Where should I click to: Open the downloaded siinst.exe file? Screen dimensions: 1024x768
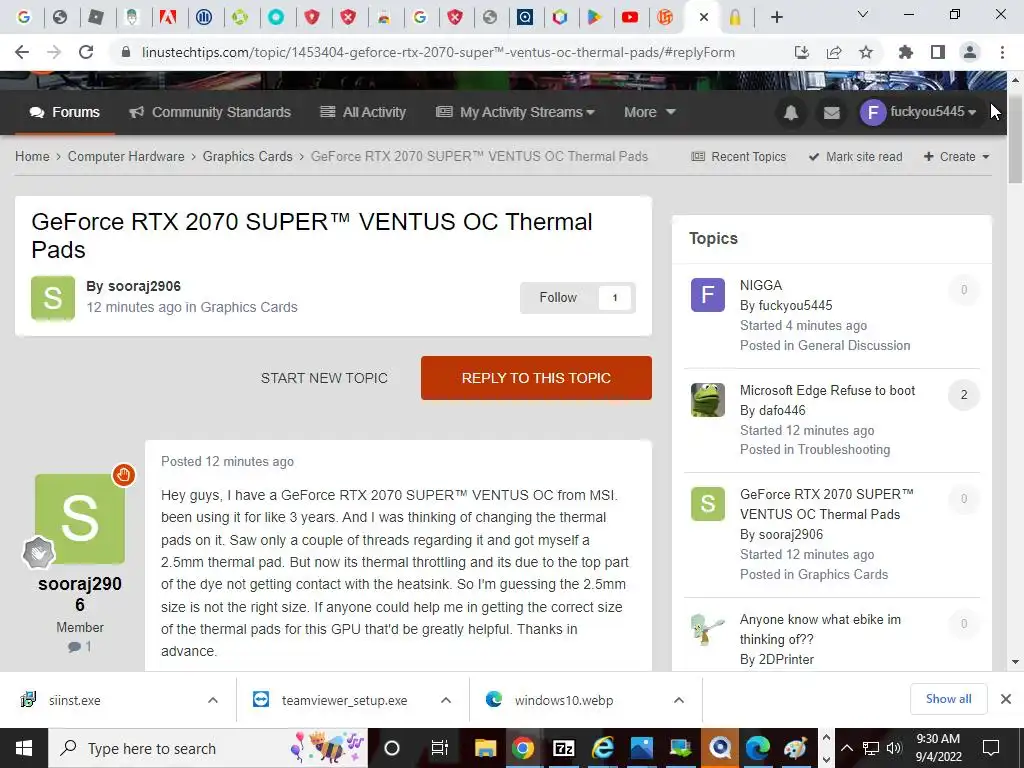[x=74, y=700]
